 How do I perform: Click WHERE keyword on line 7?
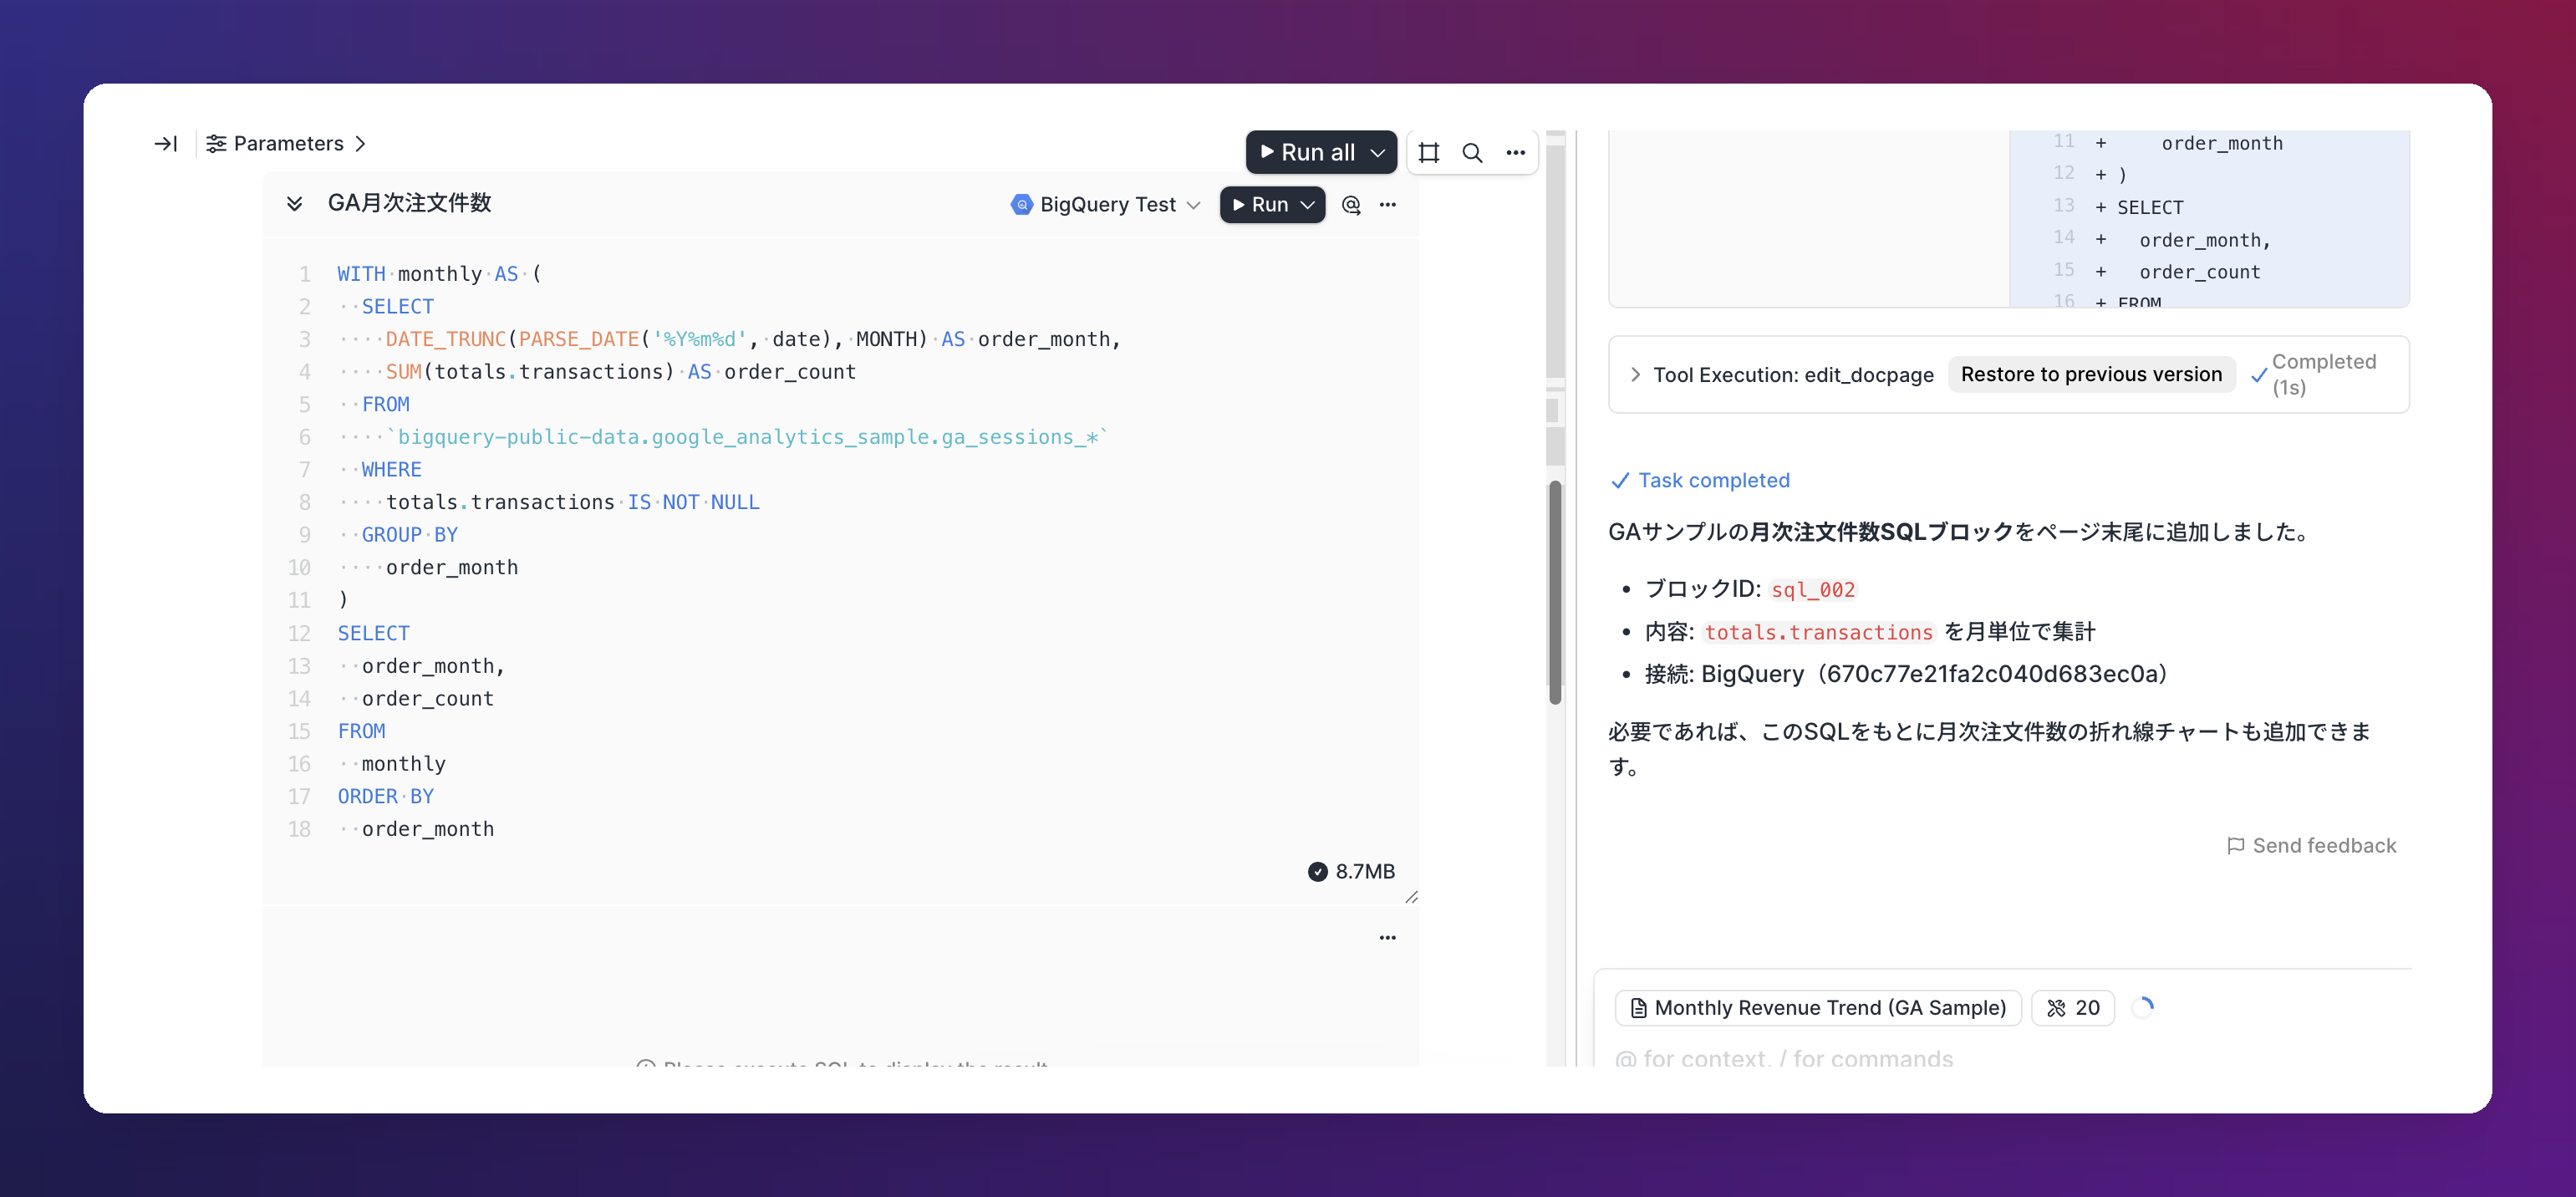(x=391, y=470)
